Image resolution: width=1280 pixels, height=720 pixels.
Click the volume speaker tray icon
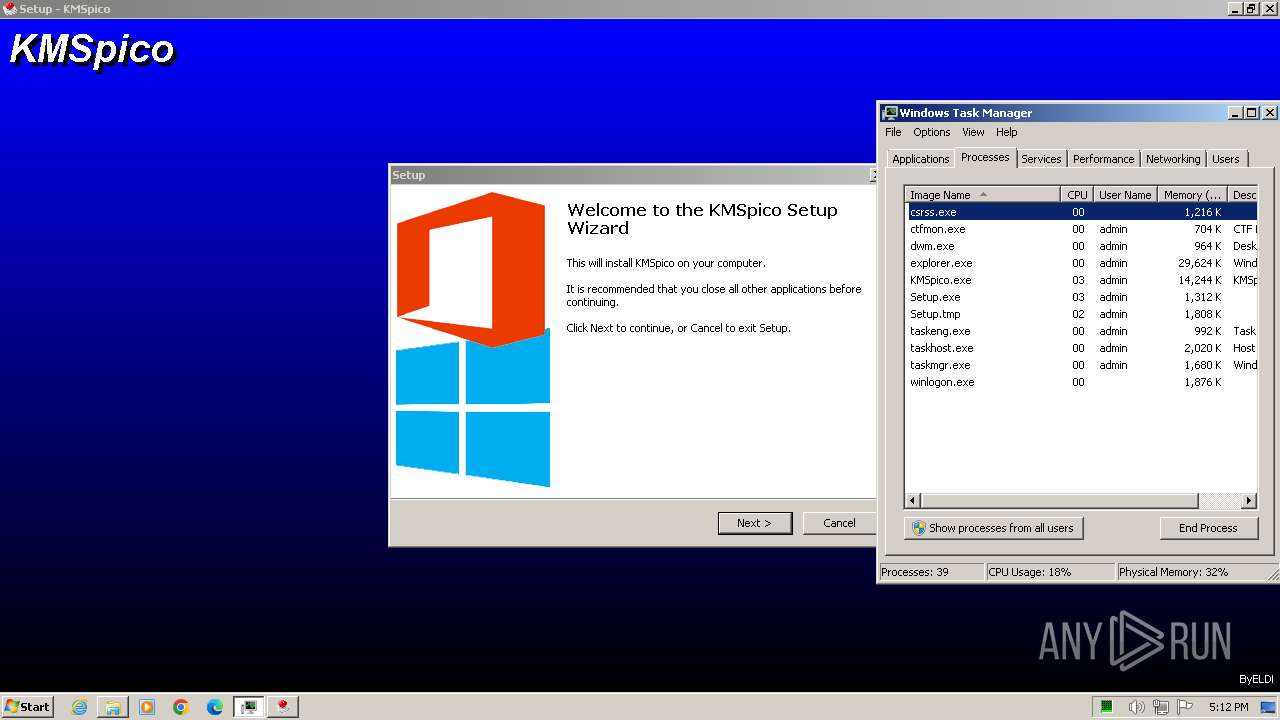pyautogui.click(x=1137, y=707)
